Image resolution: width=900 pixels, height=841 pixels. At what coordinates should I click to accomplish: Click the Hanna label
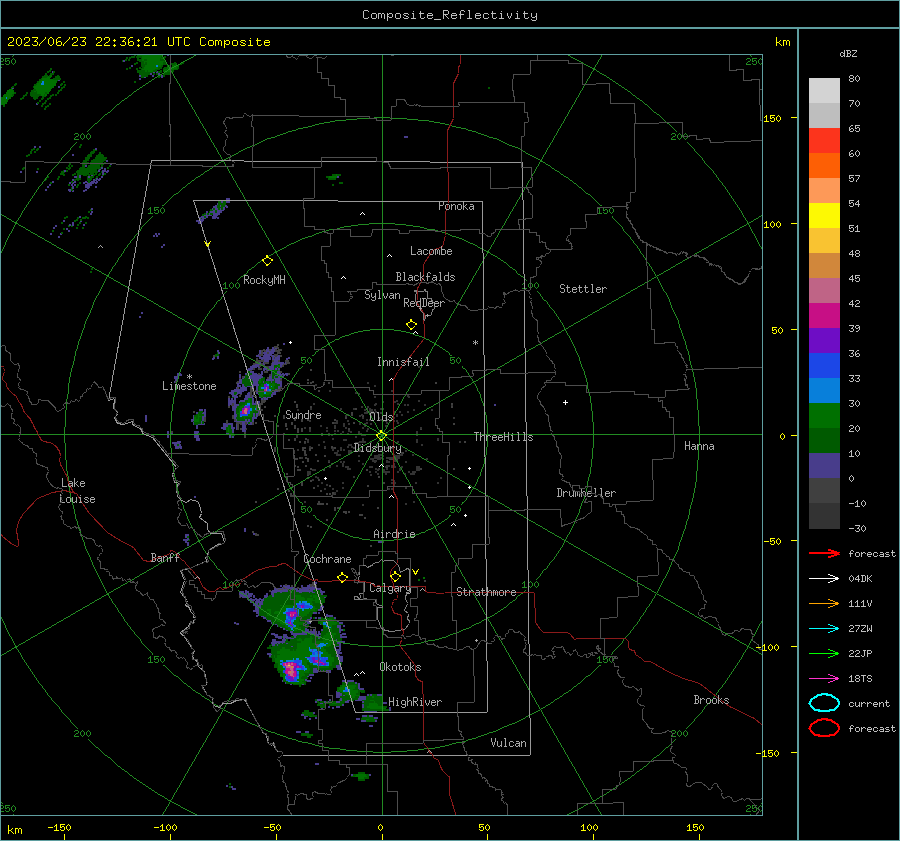(x=699, y=446)
